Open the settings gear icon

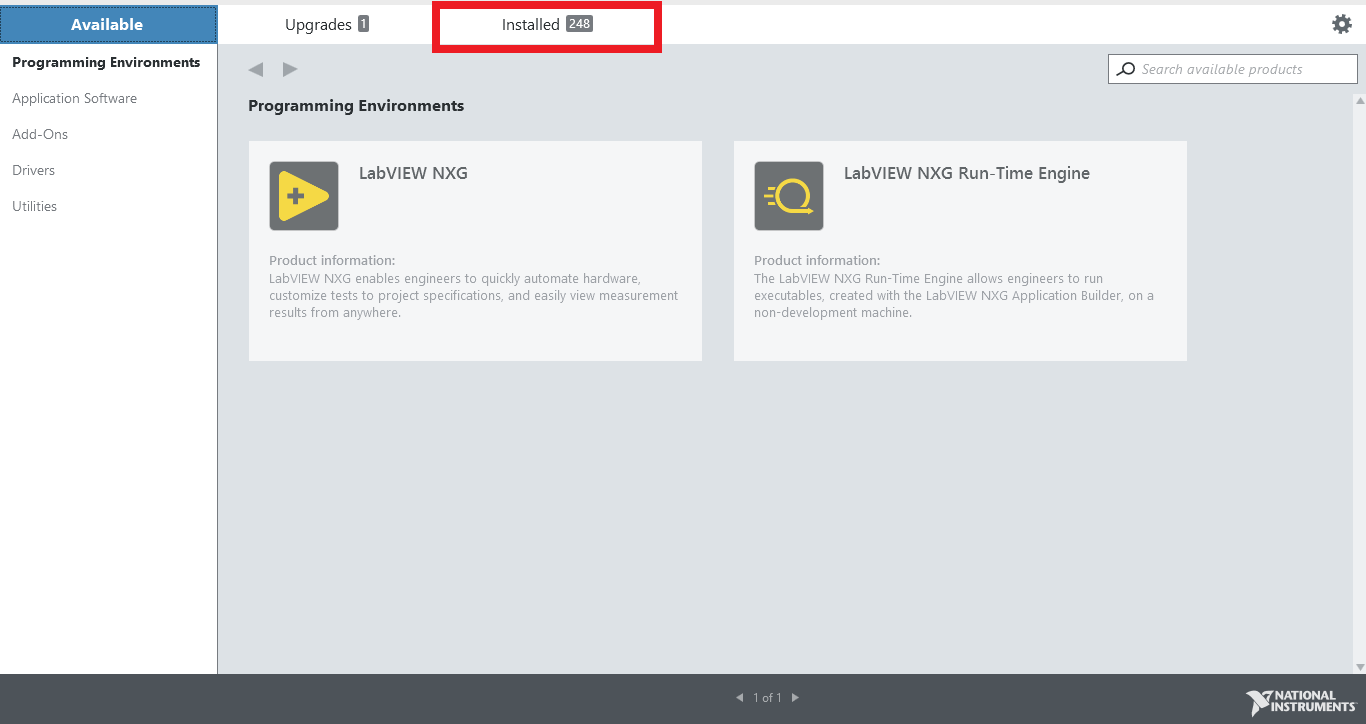tap(1342, 24)
